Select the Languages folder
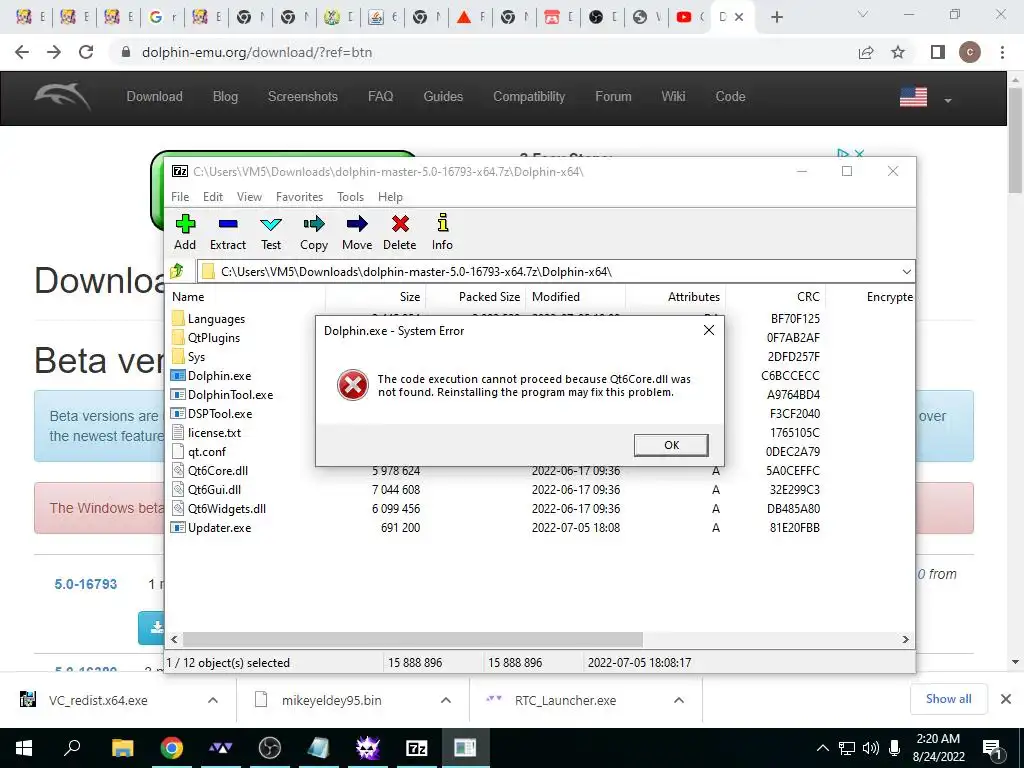 (x=216, y=319)
